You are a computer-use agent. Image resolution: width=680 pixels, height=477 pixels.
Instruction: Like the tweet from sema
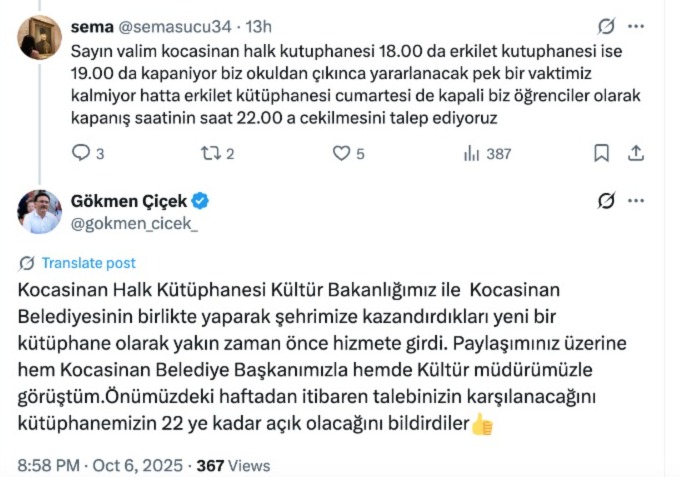click(x=341, y=153)
